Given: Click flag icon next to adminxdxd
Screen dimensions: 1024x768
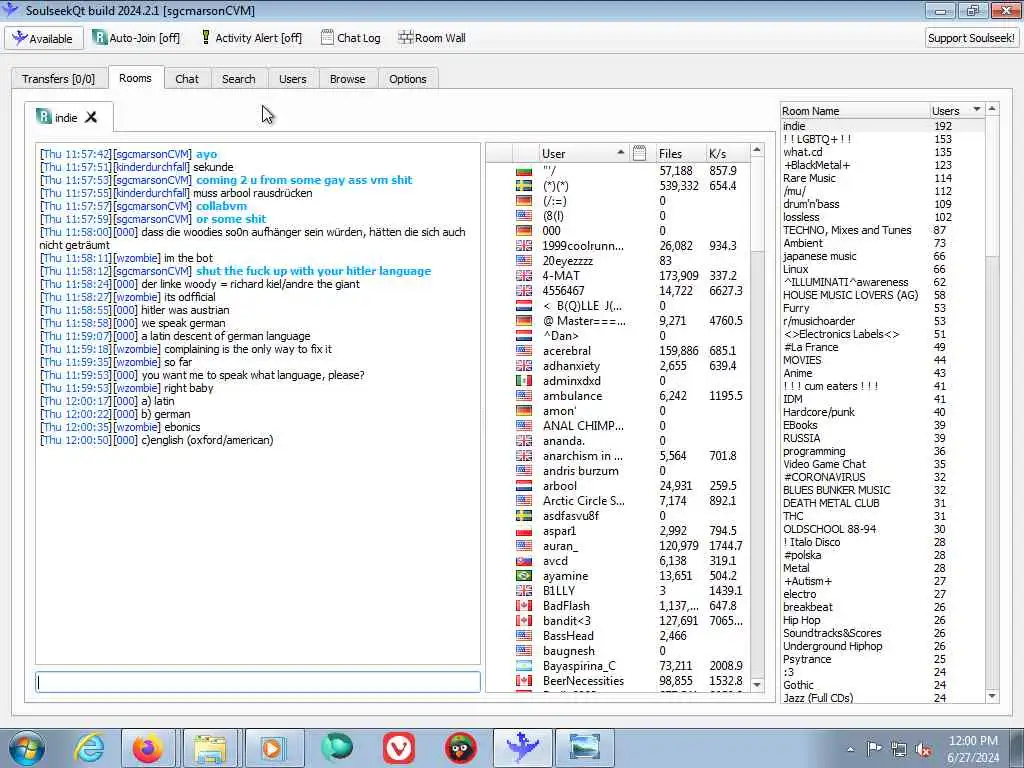Looking at the screenshot, I should click(524, 381).
